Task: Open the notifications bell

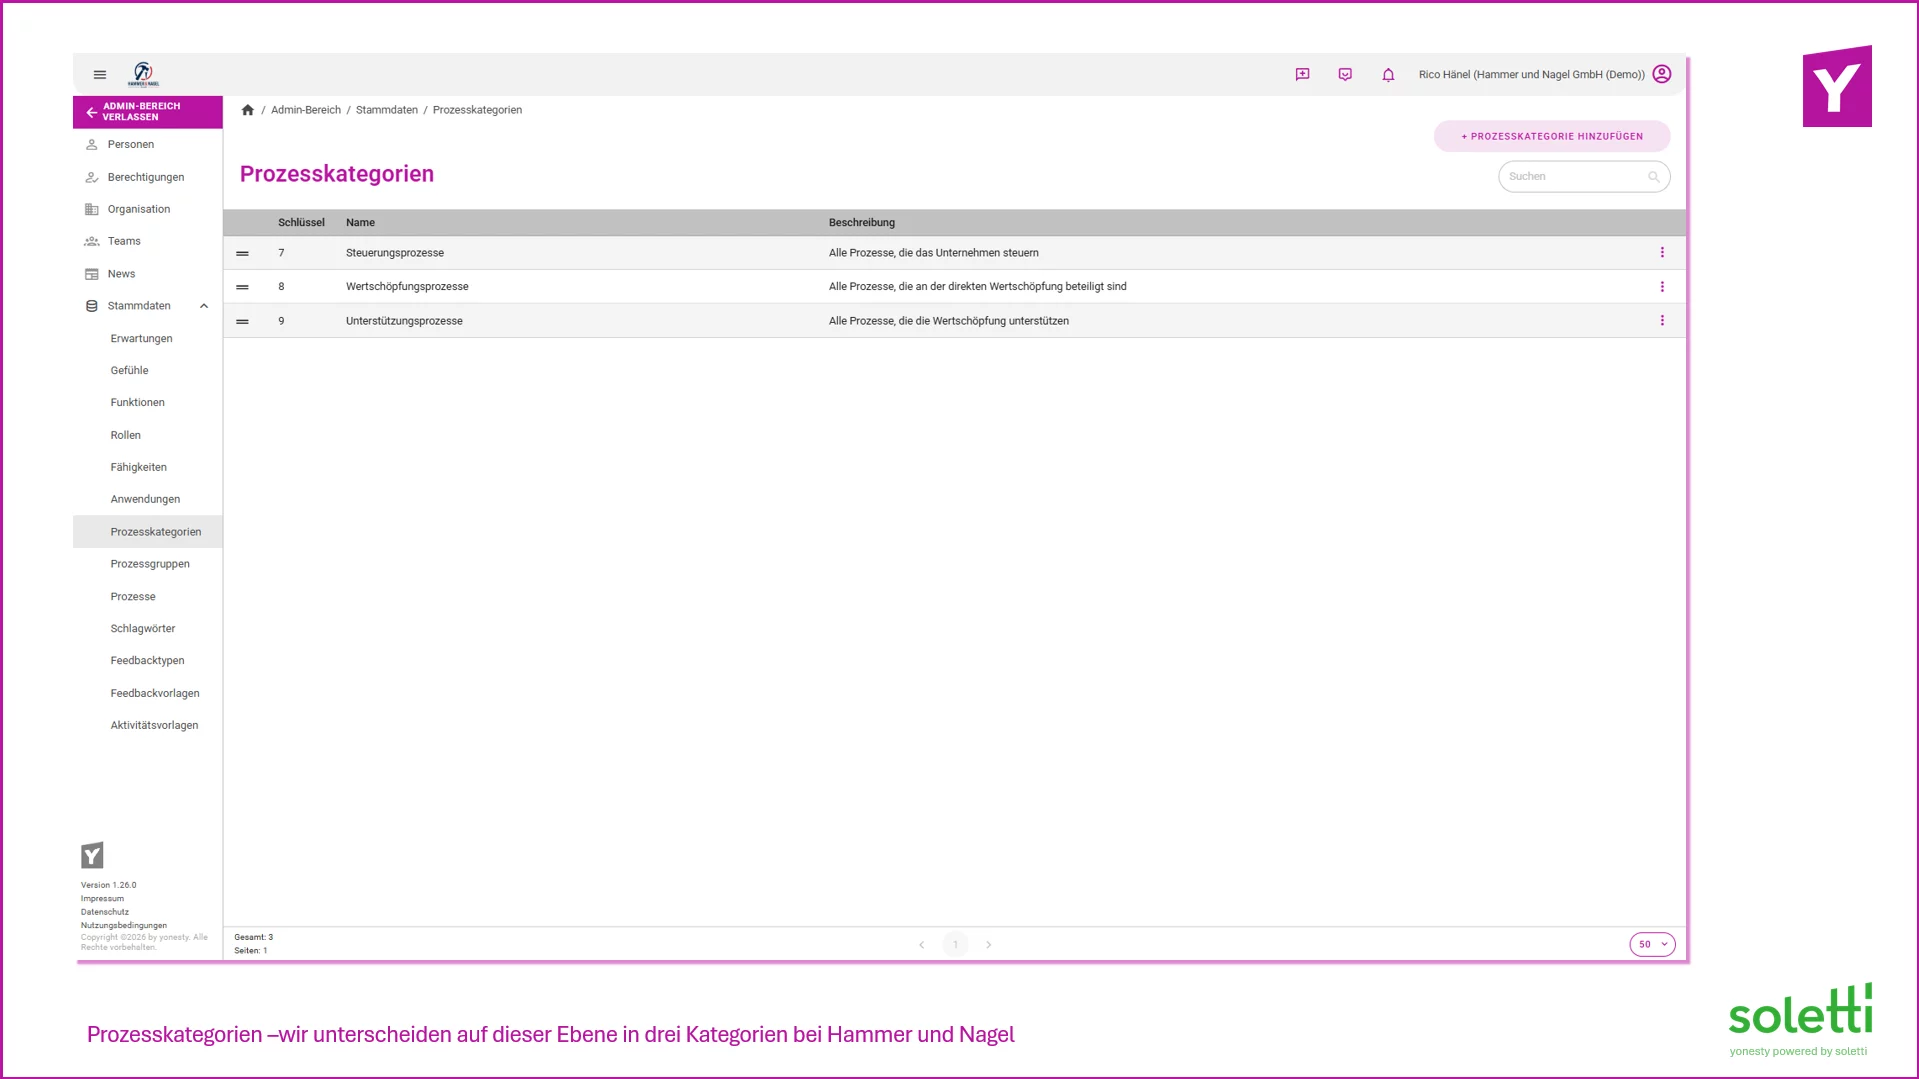Action: 1388,74
